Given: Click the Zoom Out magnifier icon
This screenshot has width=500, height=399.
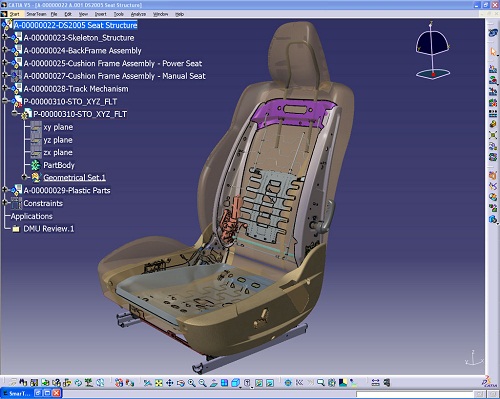Looking at the screenshot, I should [203, 383].
